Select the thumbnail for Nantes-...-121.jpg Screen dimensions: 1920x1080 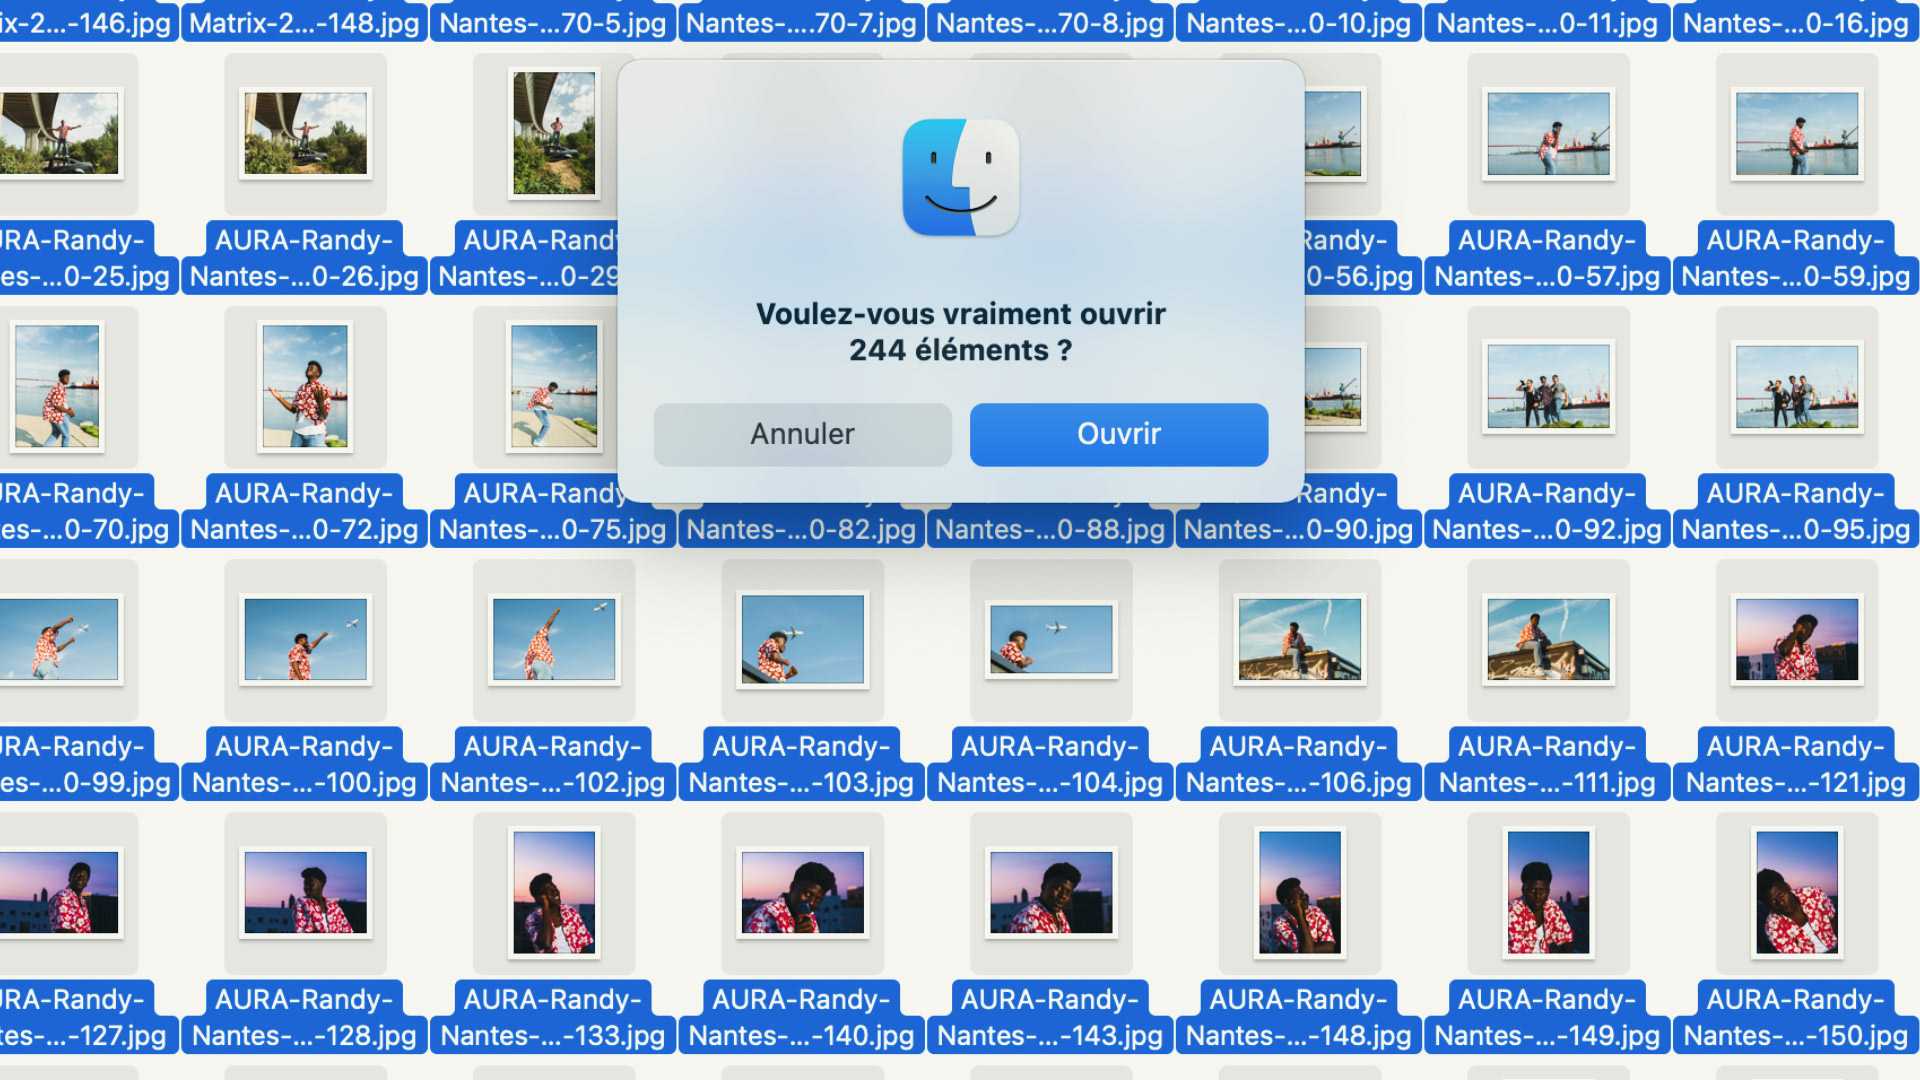coord(1797,639)
